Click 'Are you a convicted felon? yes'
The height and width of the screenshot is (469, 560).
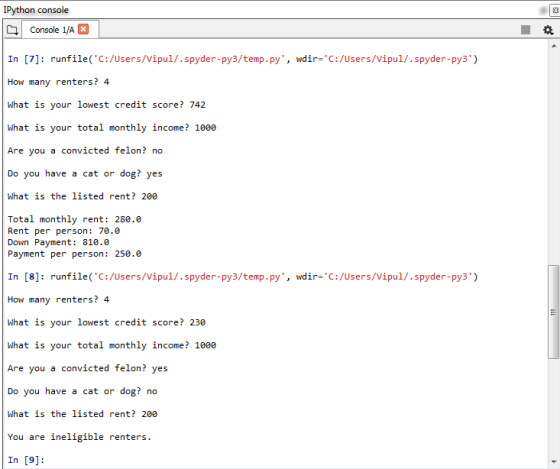click(x=88, y=368)
